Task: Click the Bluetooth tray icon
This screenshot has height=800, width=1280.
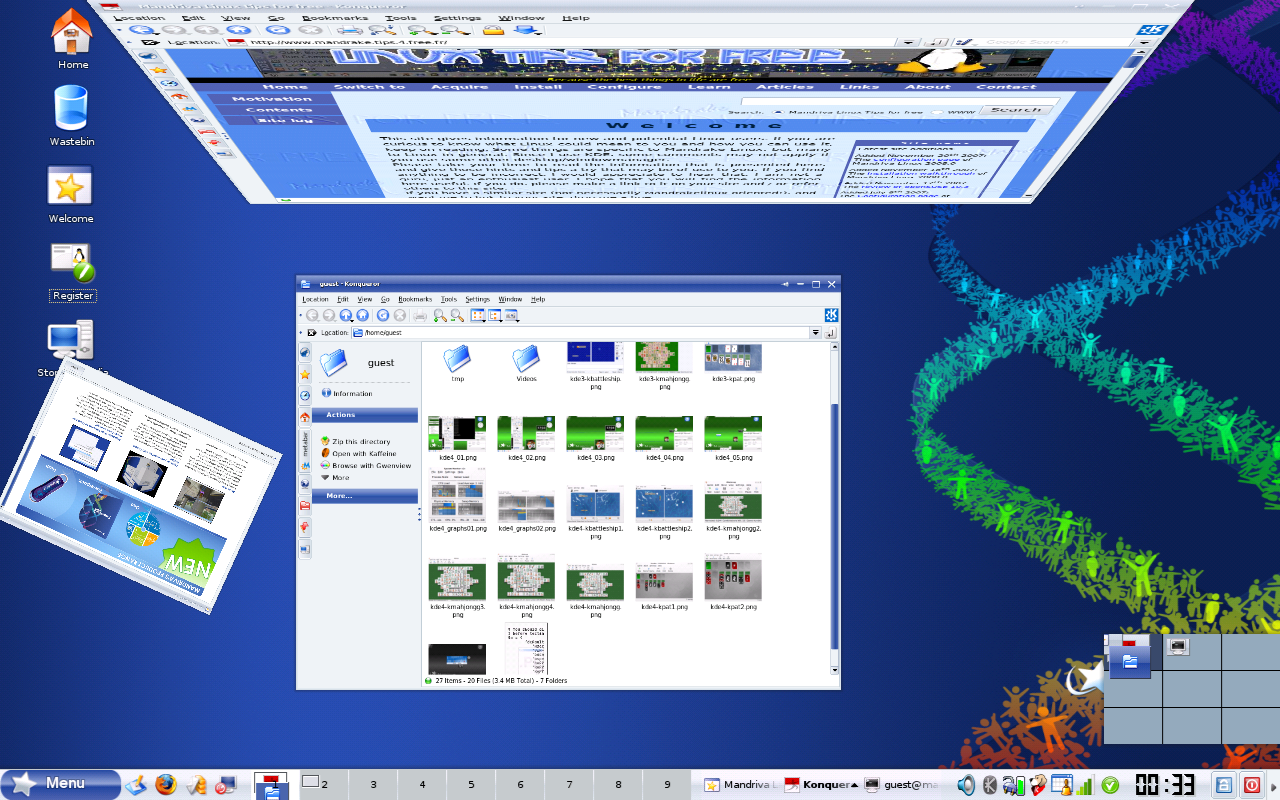Action: 990,785
